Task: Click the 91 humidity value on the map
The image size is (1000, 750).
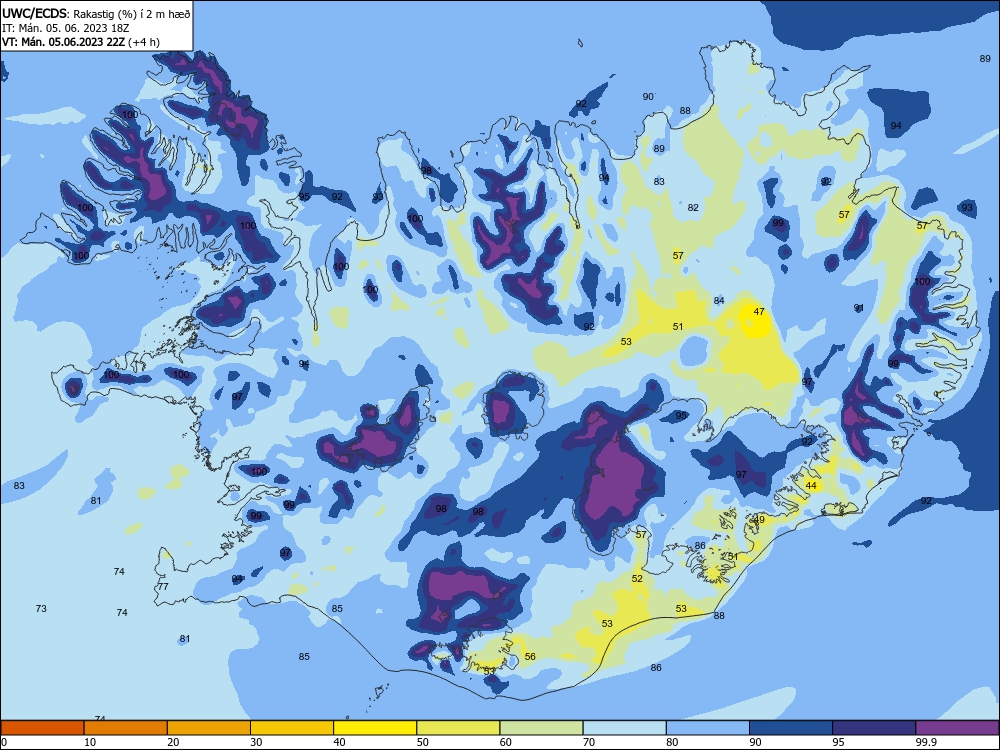Action: click(x=859, y=308)
